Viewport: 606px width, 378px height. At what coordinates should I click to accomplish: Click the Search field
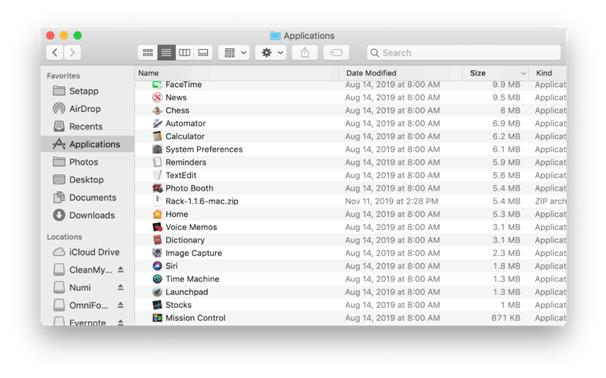(464, 53)
